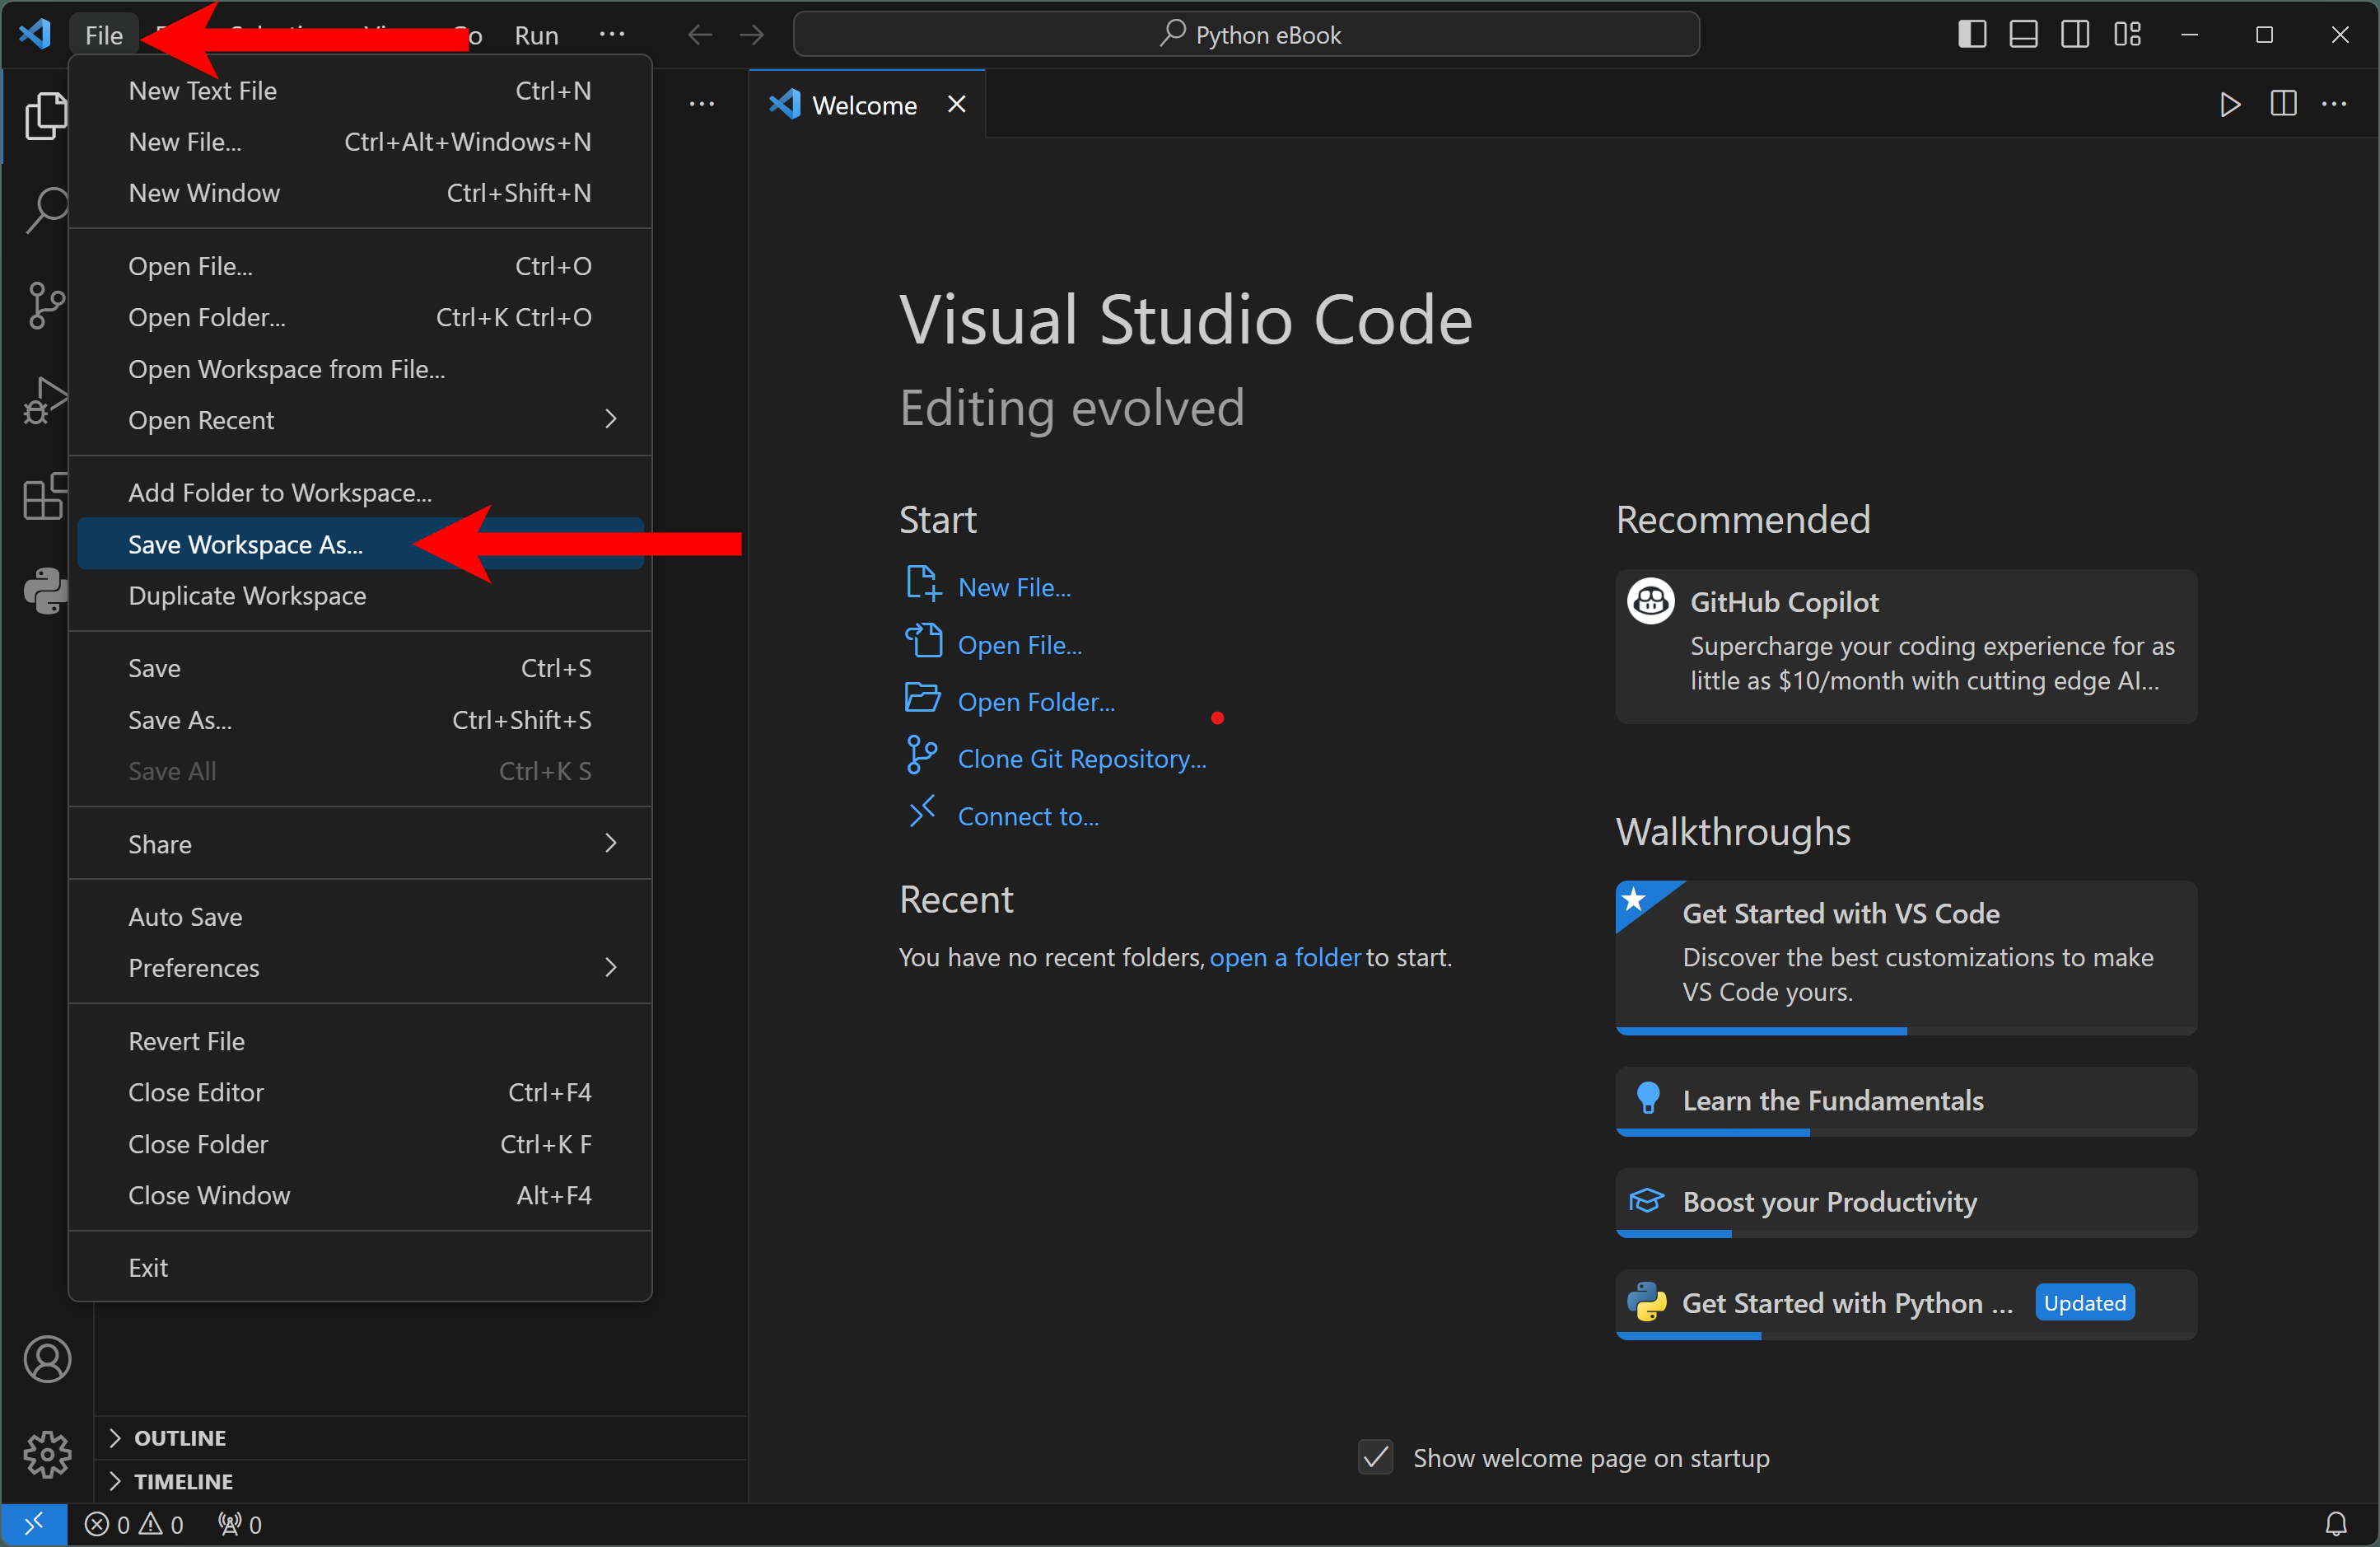The height and width of the screenshot is (1547, 2380).
Task: Open the GitHub Copilot recommendation card
Action: pyautogui.click(x=1906, y=646)
